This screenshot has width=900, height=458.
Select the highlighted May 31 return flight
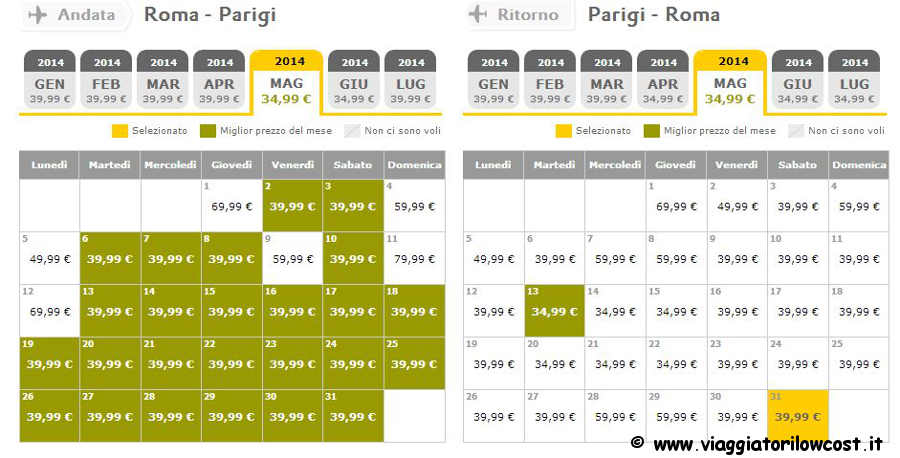(x=798, y=416)
